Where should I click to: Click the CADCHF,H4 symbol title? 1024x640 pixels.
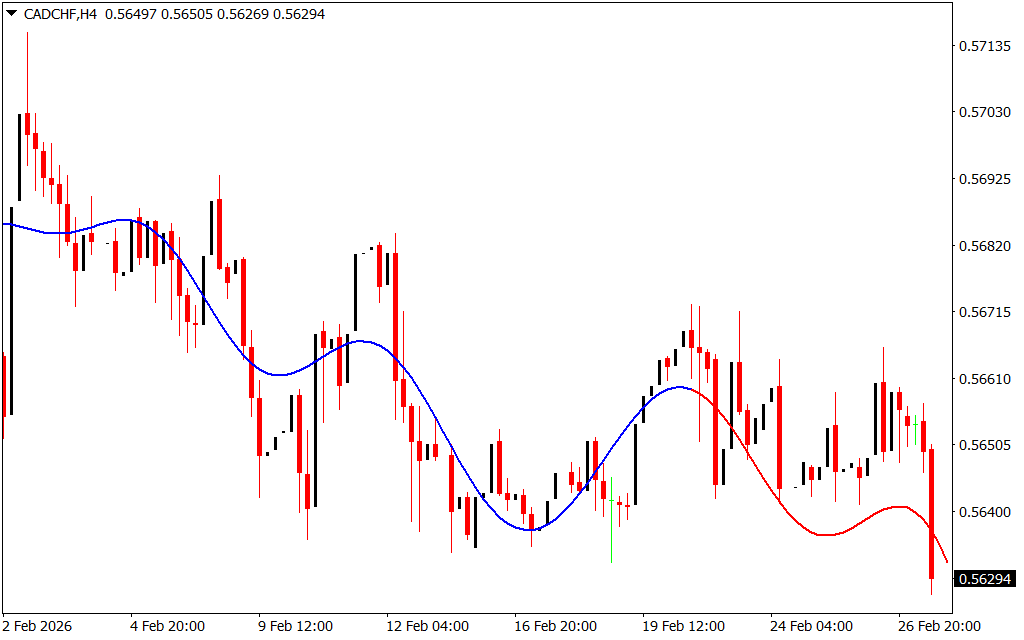(59, 14)
